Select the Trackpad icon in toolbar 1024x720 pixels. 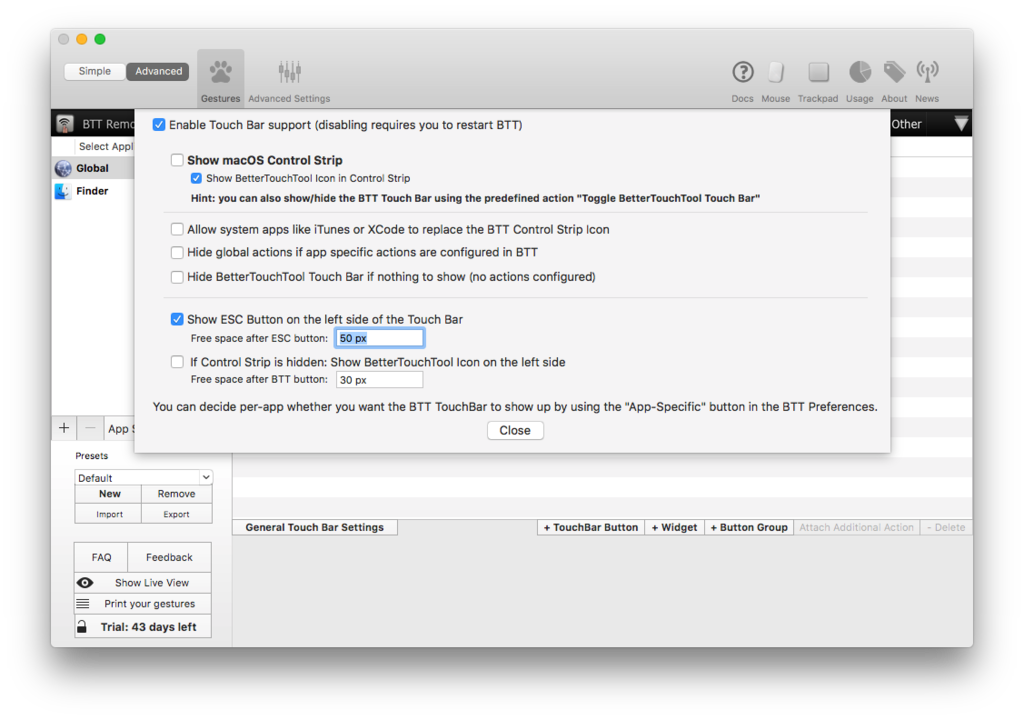click(818, 72)
